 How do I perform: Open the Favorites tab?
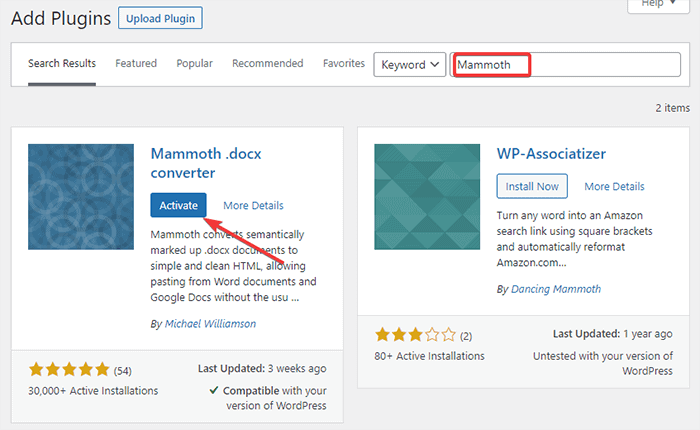click(344, 64)
